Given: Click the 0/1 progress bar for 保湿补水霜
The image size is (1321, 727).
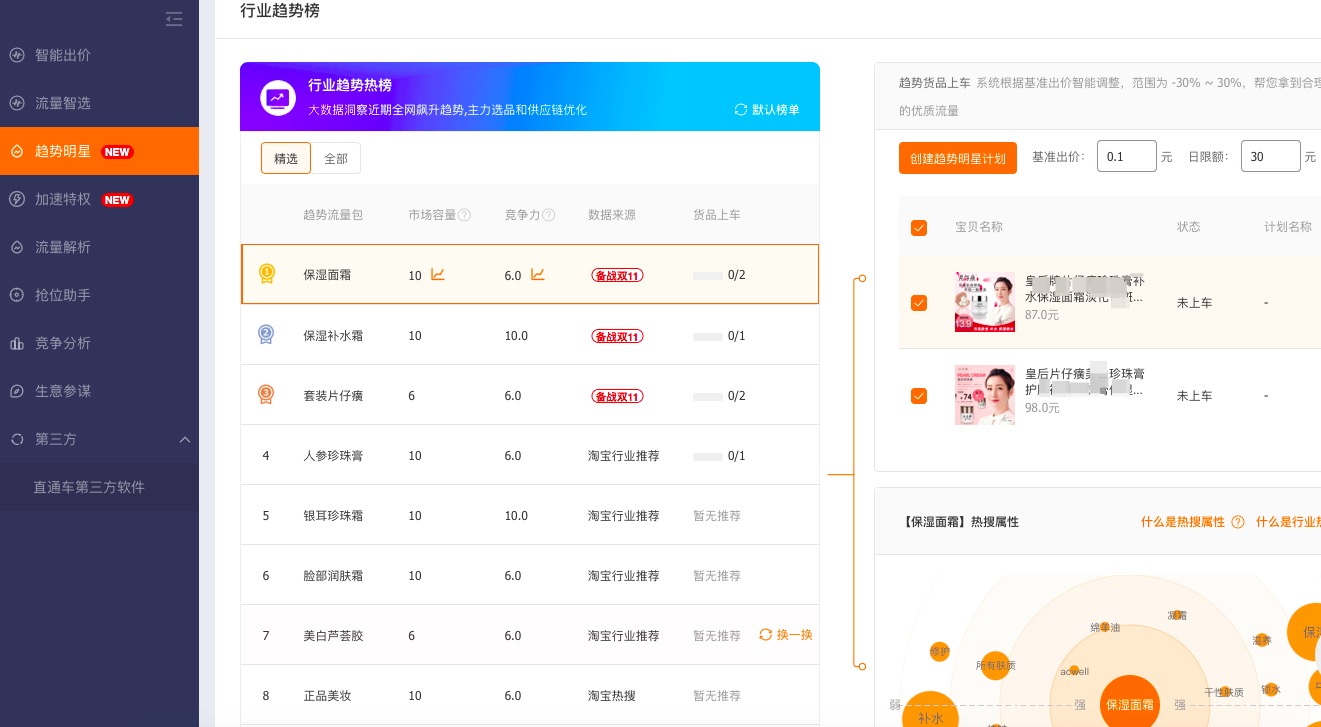Looking at the screenshot, I should tap(708, 336).
